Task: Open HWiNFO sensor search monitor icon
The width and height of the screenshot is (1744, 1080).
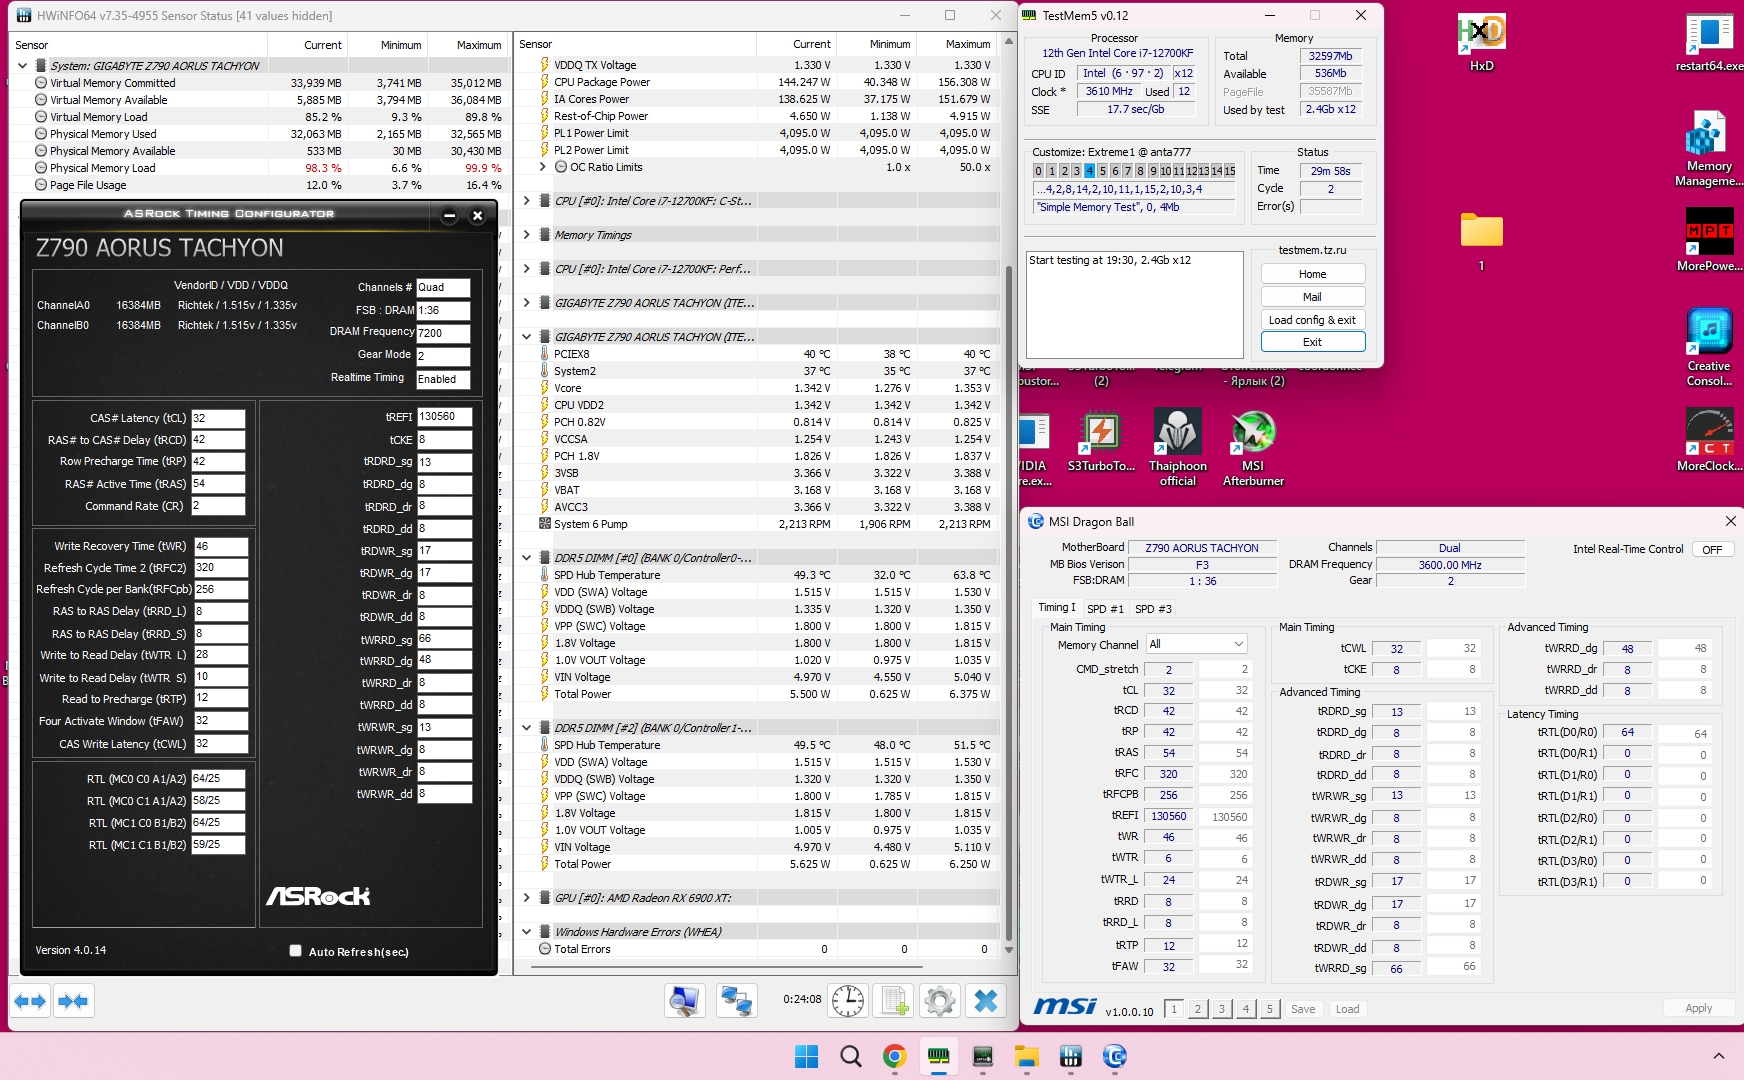Action: click(x=685, y=1000)
